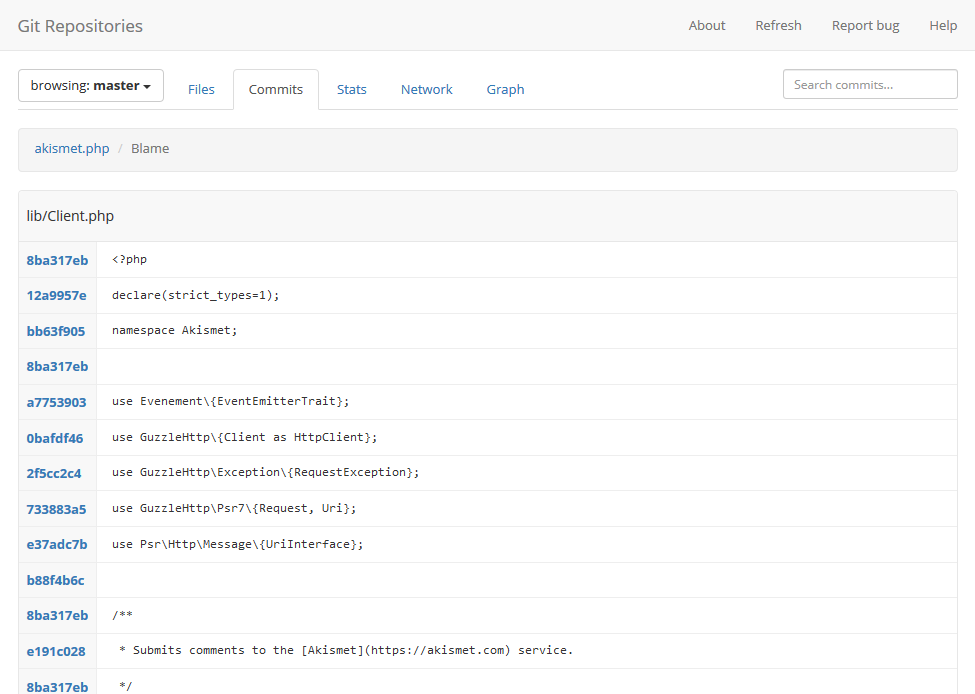The image size is (975, 694).
Task: Click Refresh in the top navigation
Action: 778,25
